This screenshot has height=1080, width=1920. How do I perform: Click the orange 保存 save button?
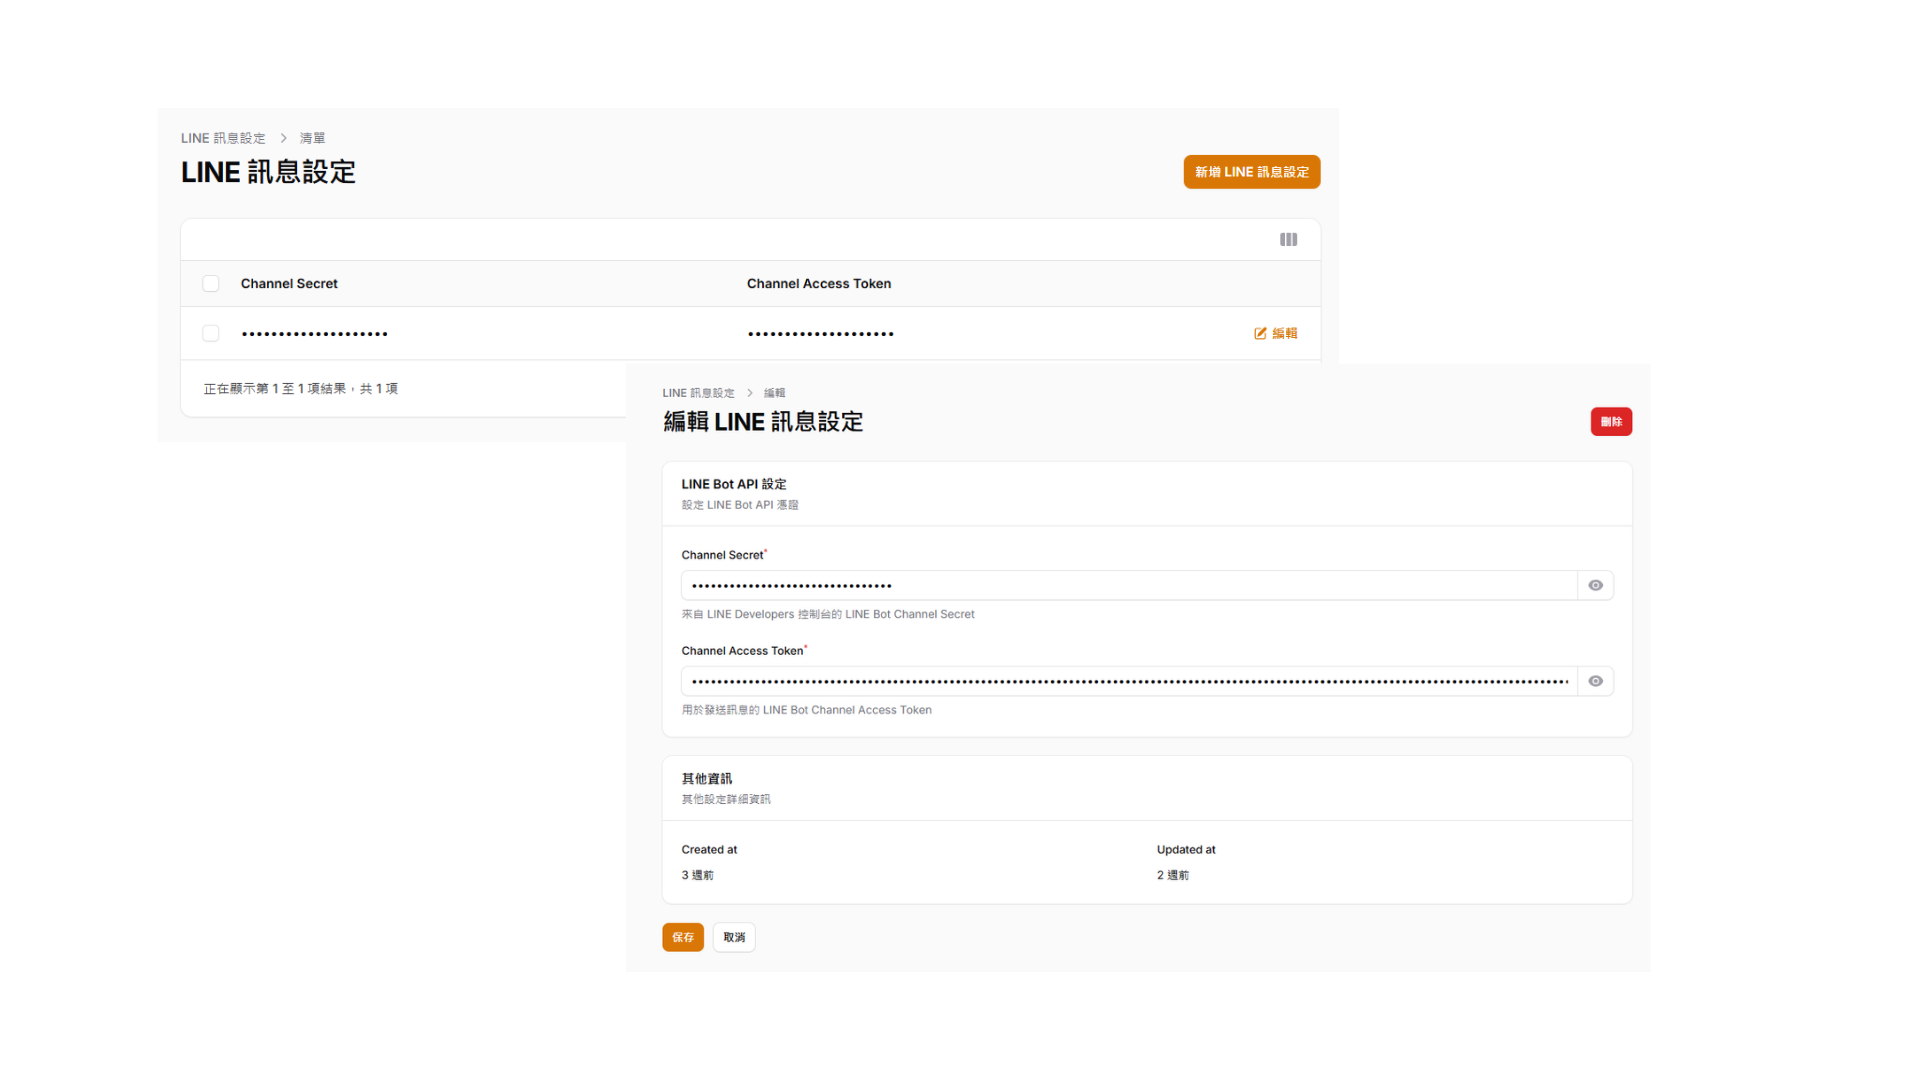click(x=683, y=938)
